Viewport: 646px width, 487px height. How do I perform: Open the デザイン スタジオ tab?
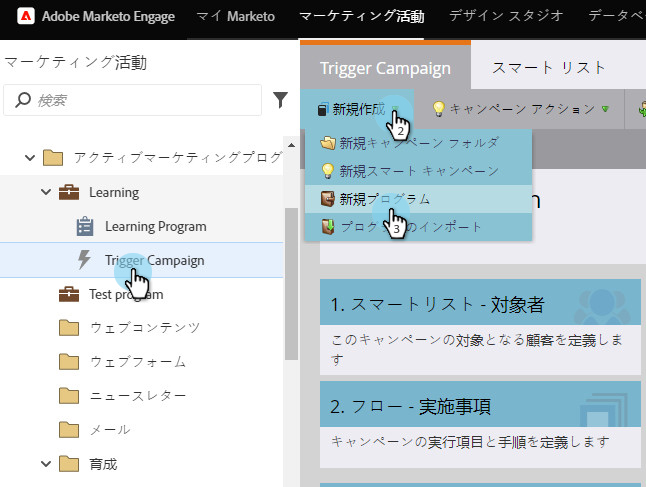506,16
